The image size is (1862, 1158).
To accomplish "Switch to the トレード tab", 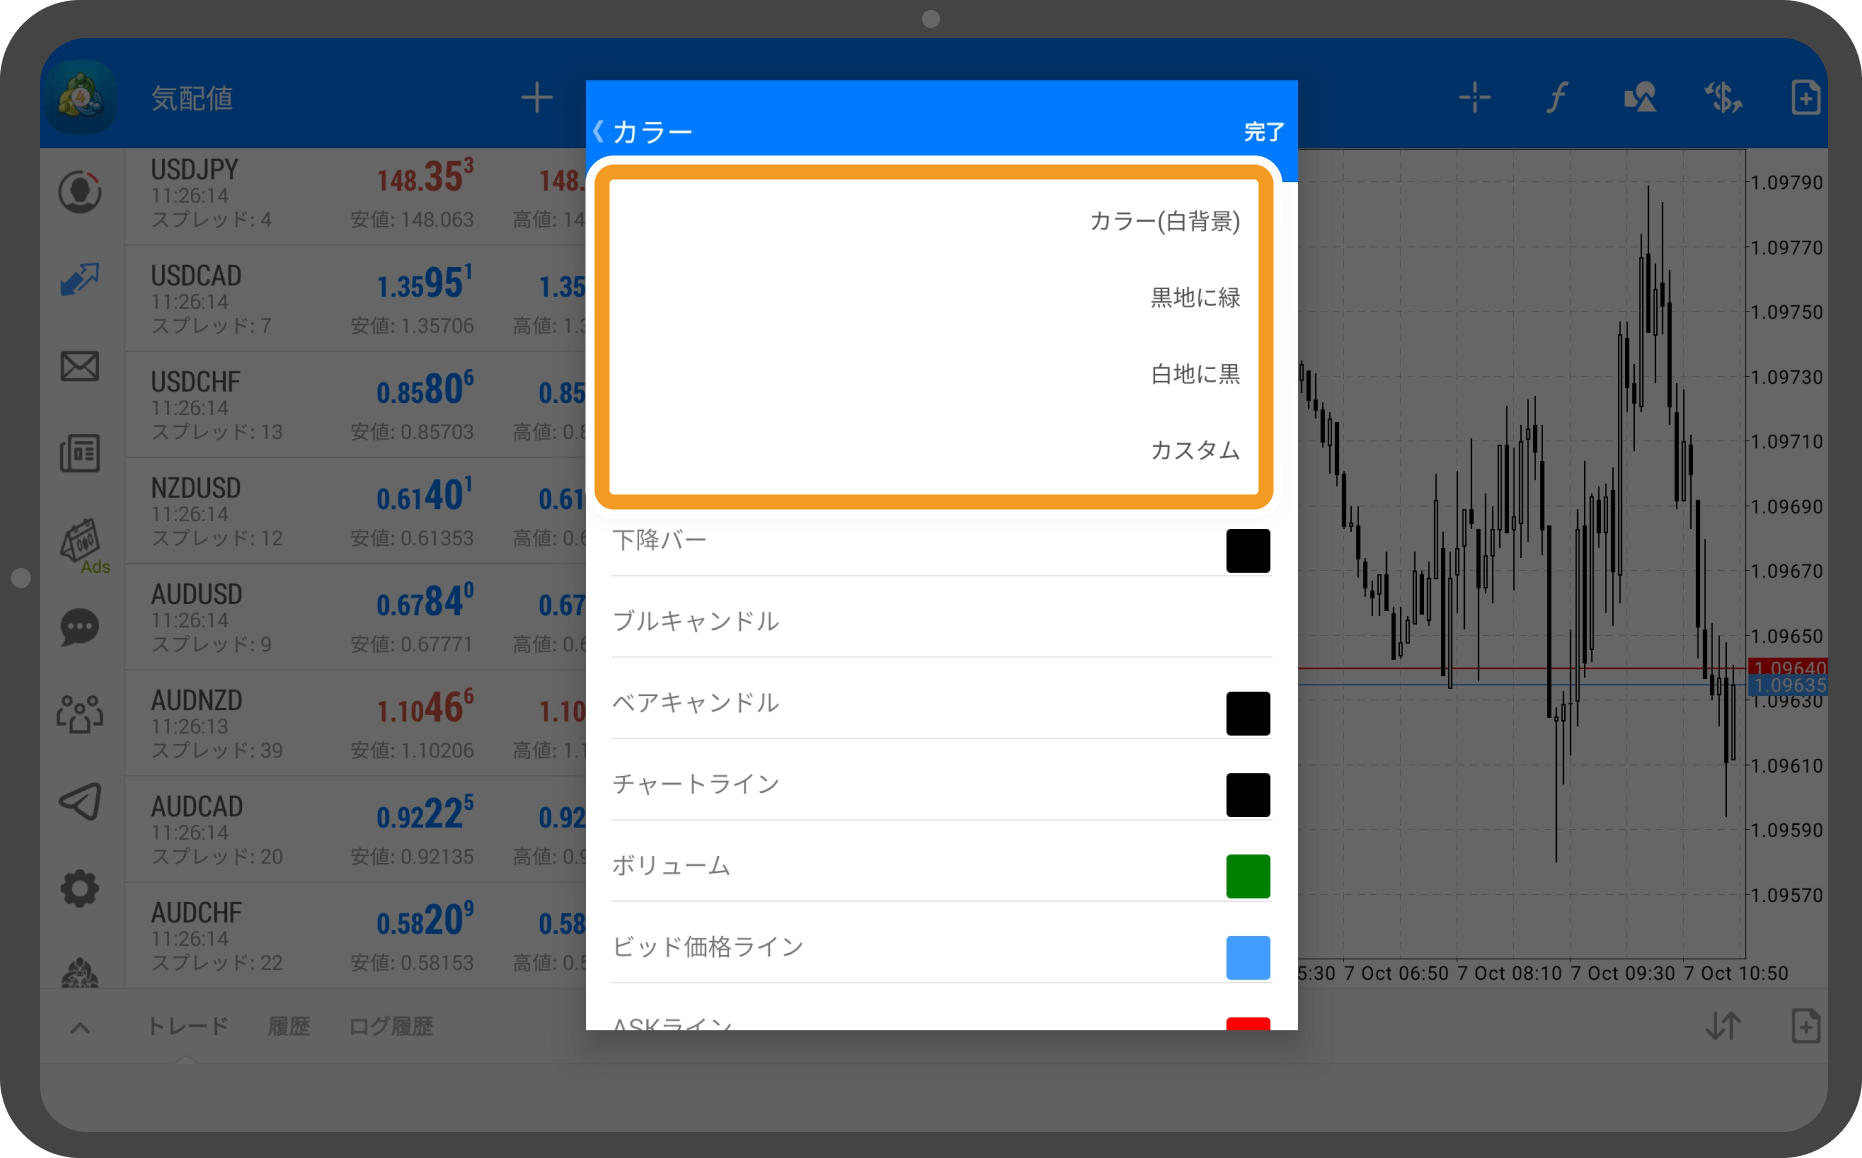I will click(x=188, y=1026).
